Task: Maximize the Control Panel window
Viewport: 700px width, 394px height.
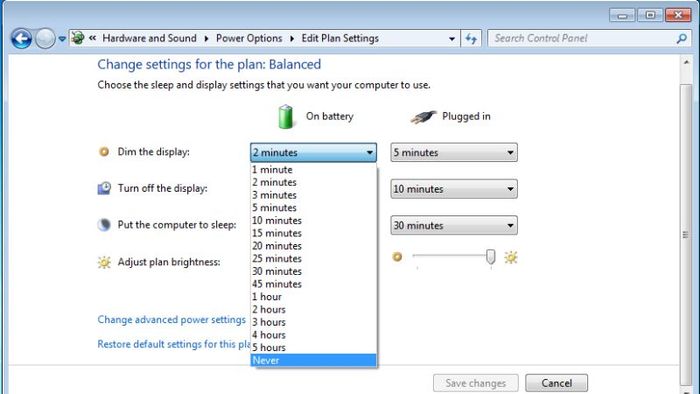Action: [650, 15]
